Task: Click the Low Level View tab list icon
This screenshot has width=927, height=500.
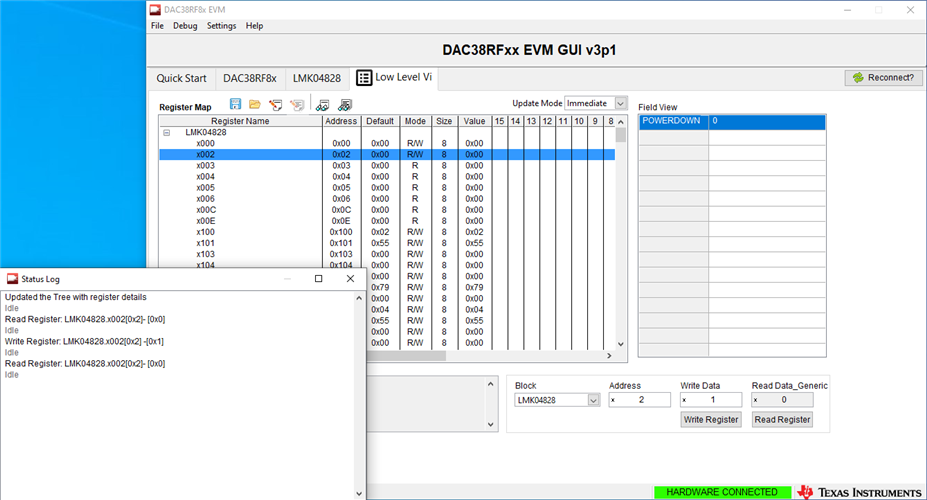Action: [x=364, y=77]
